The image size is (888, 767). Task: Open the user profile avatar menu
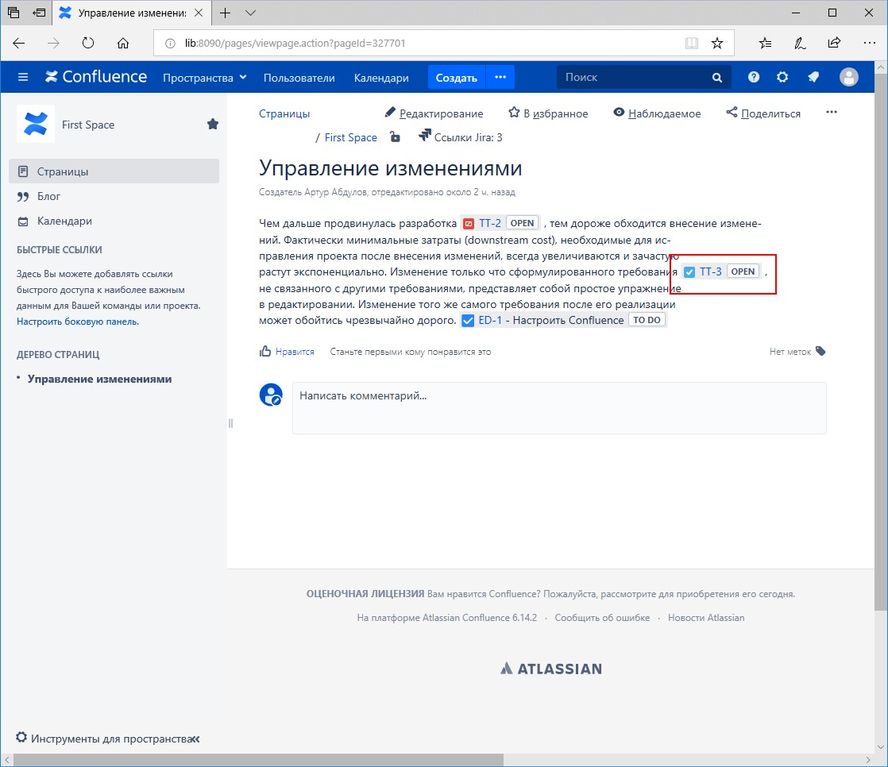[x=849, y=77]
